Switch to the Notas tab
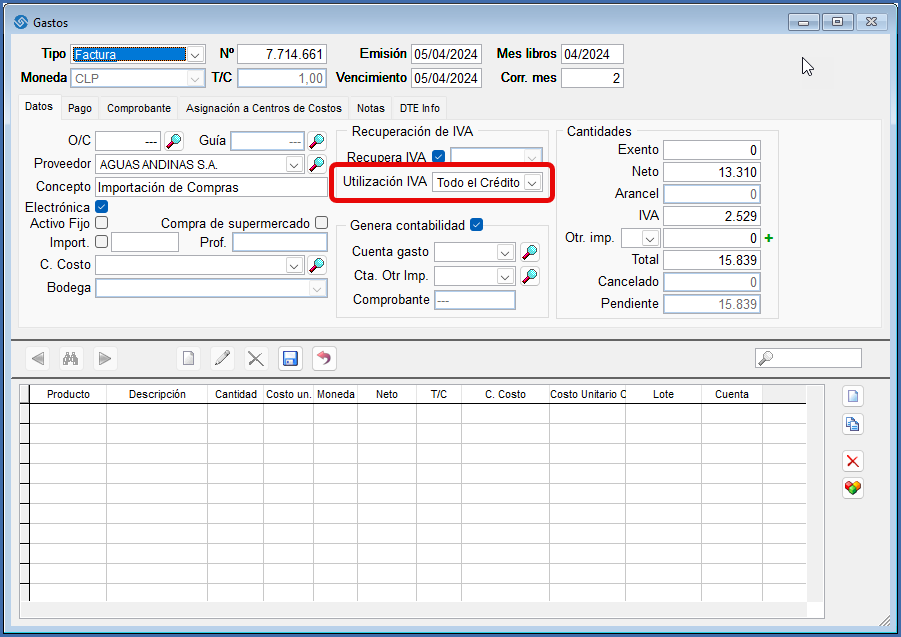This screenshot has width=901, height=637. [x=371, y=108]
